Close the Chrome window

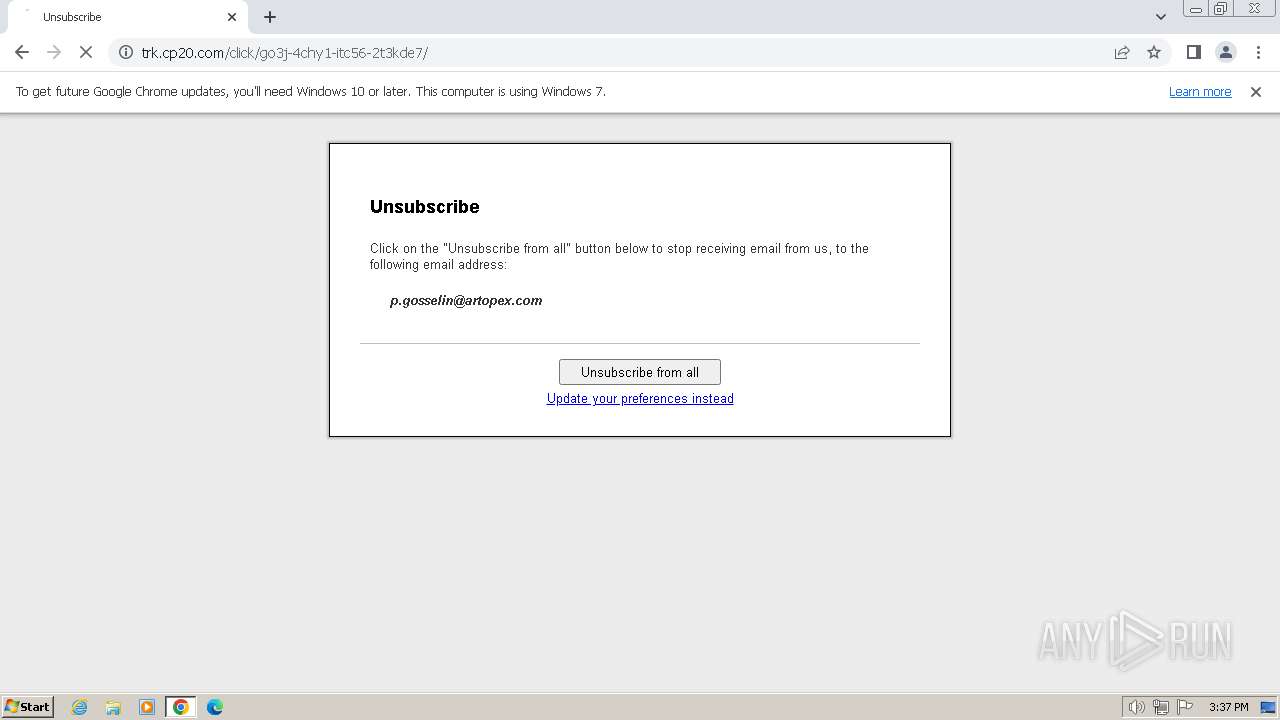pos(1254,9)
